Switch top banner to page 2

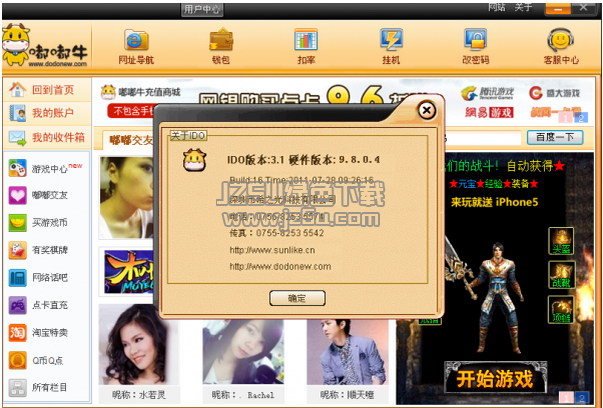tap(581, 118)
